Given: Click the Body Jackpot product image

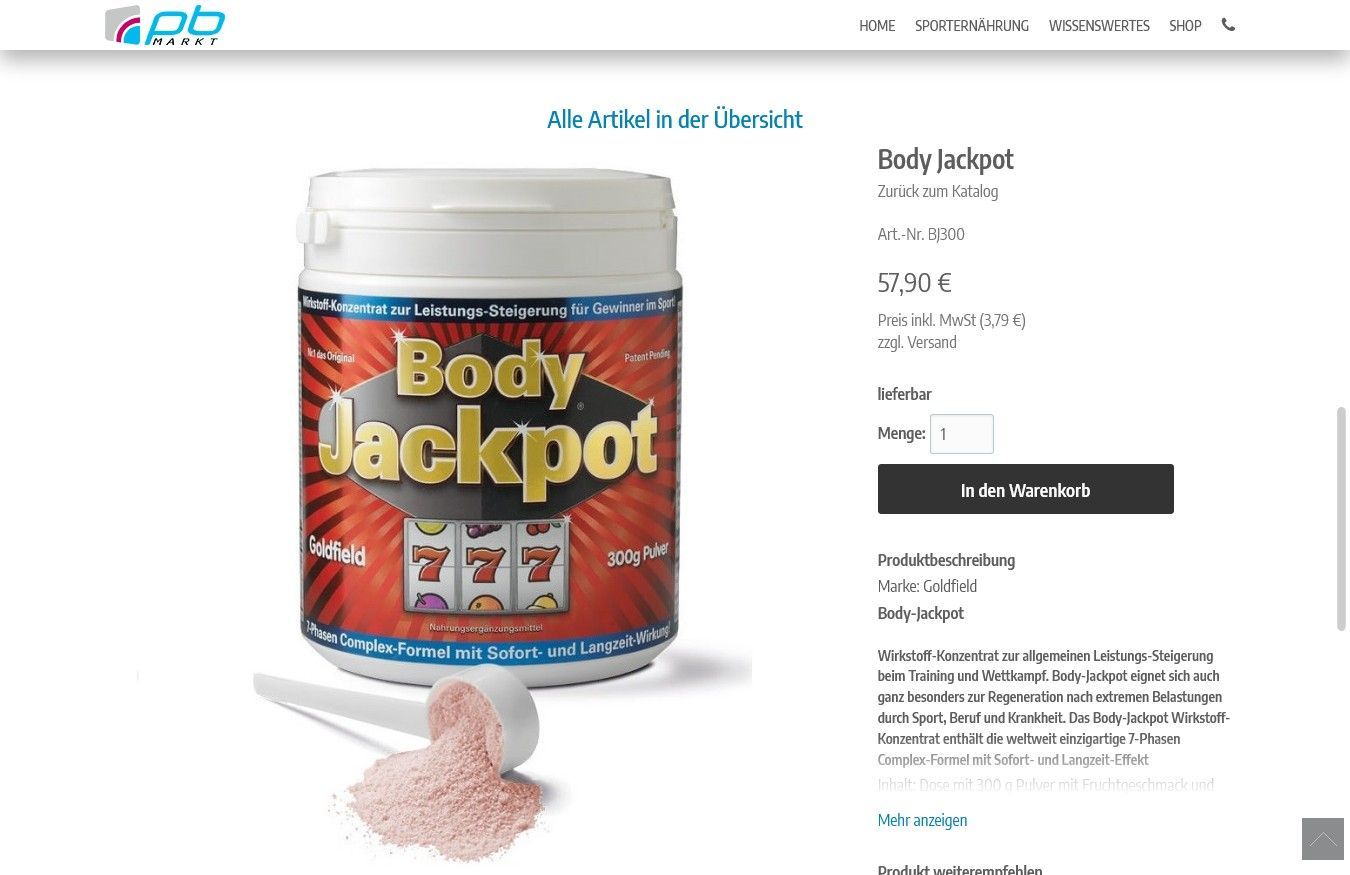Looking at the screenshot, I should click(445, 510).
